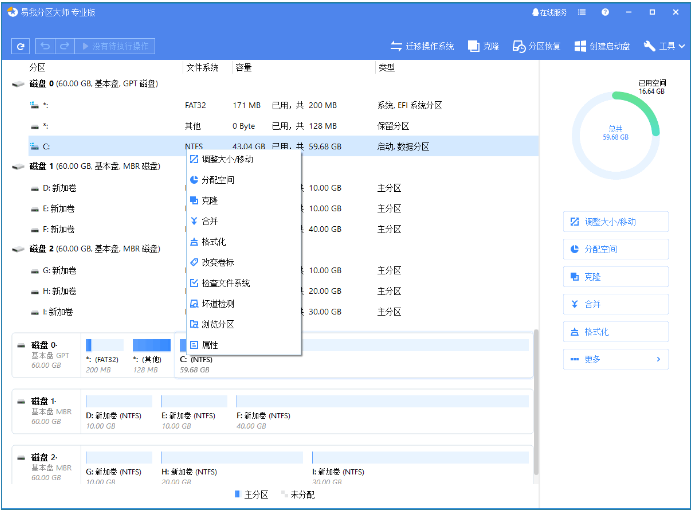Click 创建启动盘 (create bootable disk) icon
692x513 pixels.
602,46
